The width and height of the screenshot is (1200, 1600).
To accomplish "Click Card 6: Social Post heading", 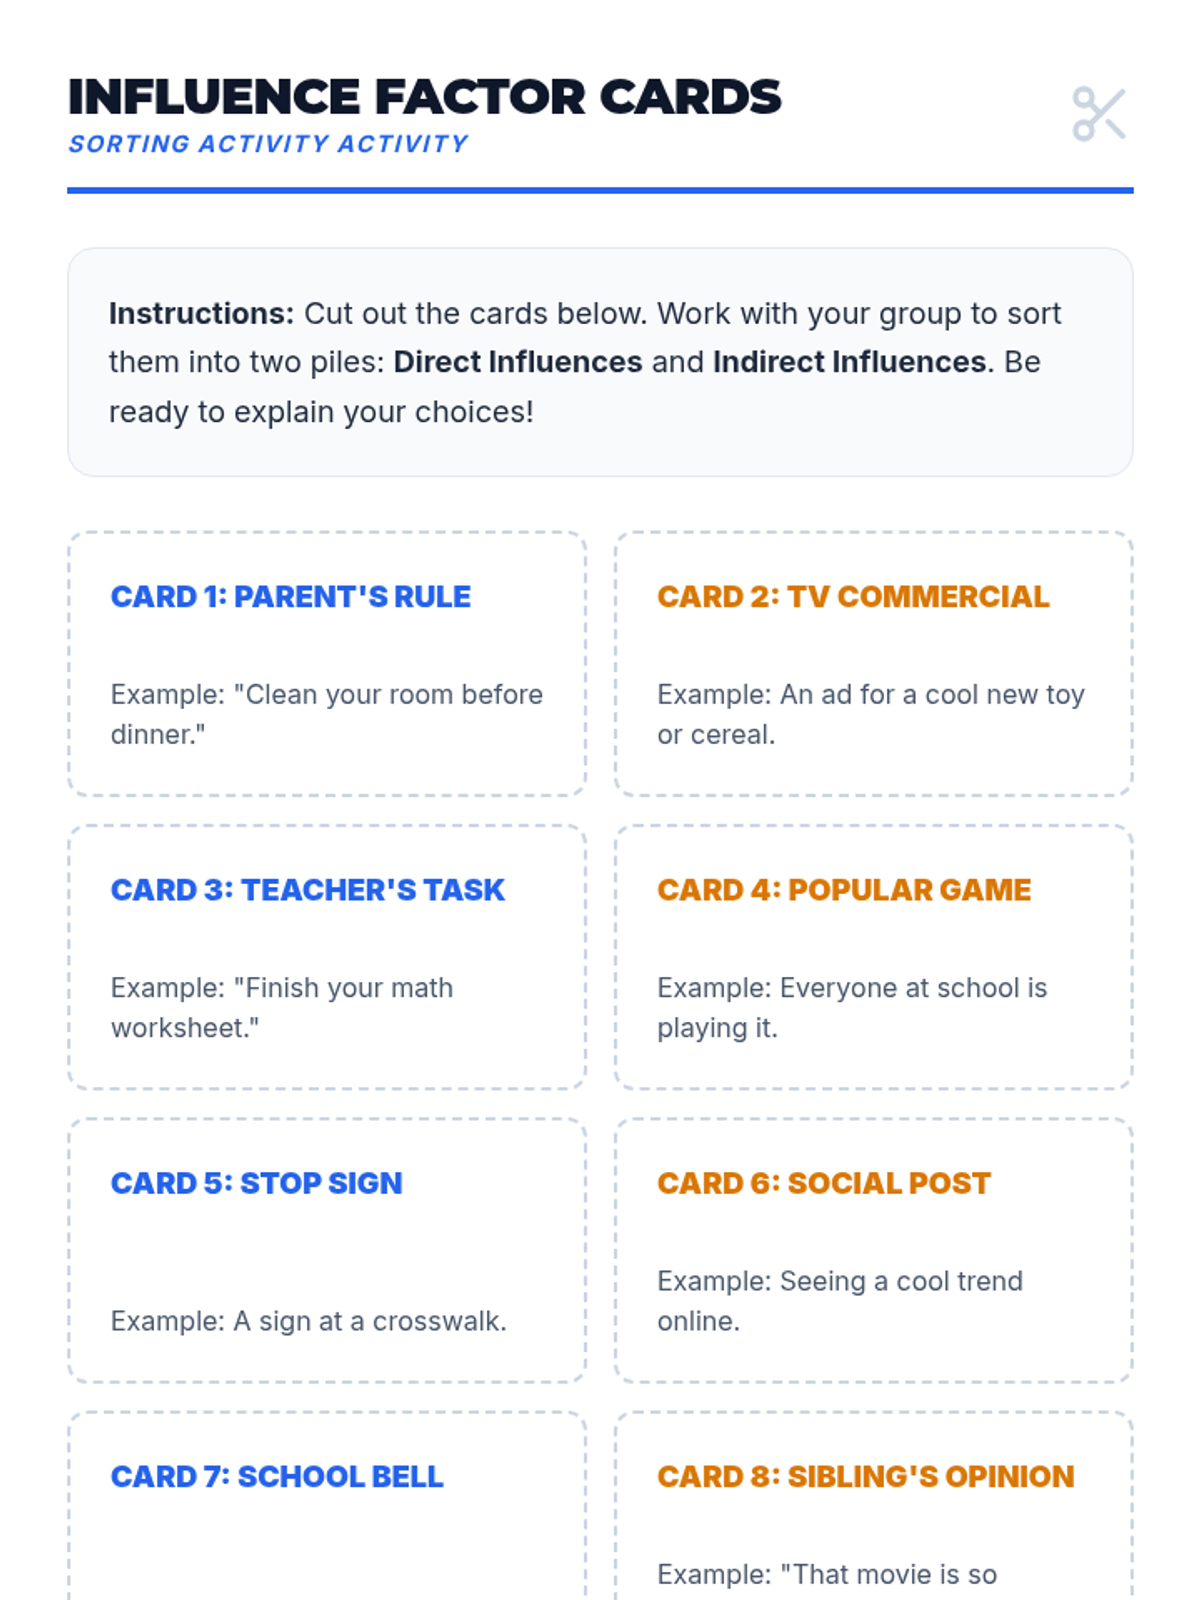I will pyautogui.click(x=824, y=1183).
